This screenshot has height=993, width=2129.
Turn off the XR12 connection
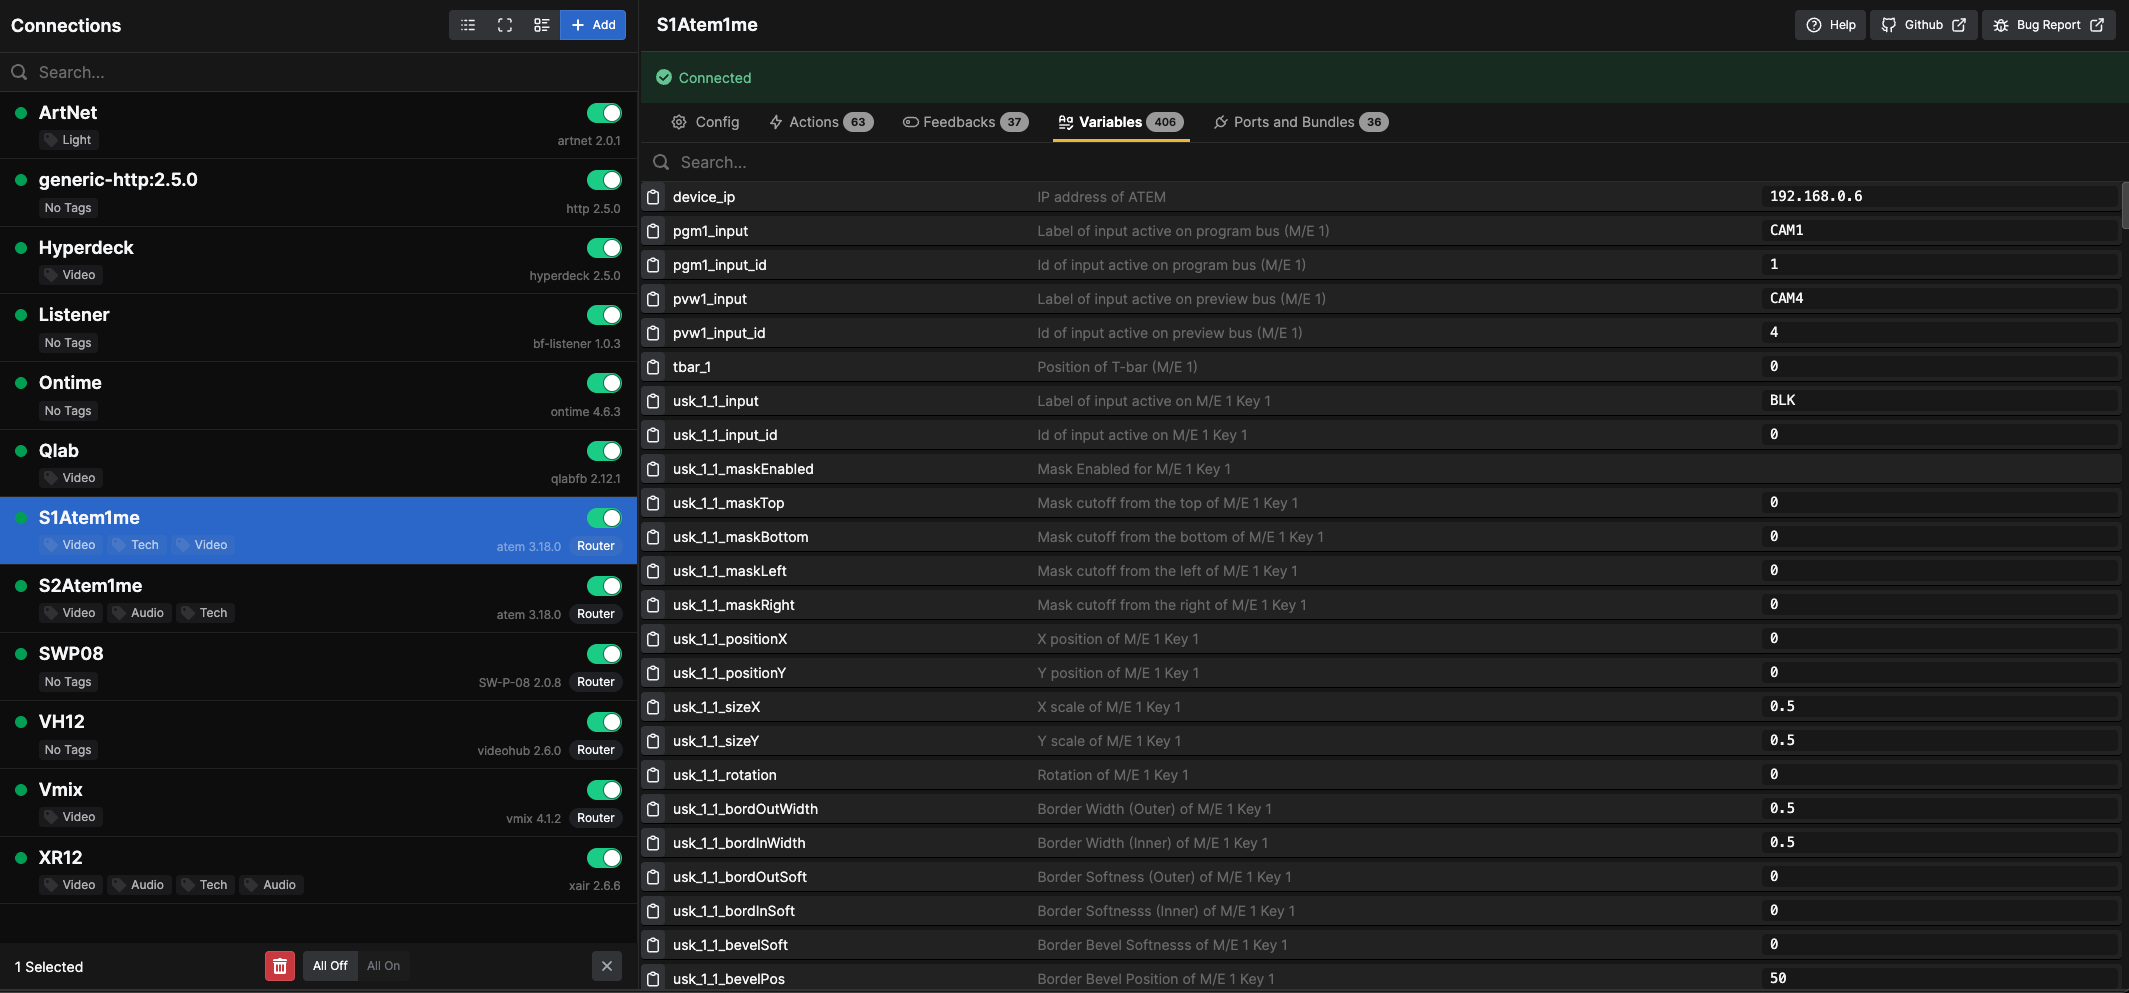pyautogui.click(x=604, y=858)
